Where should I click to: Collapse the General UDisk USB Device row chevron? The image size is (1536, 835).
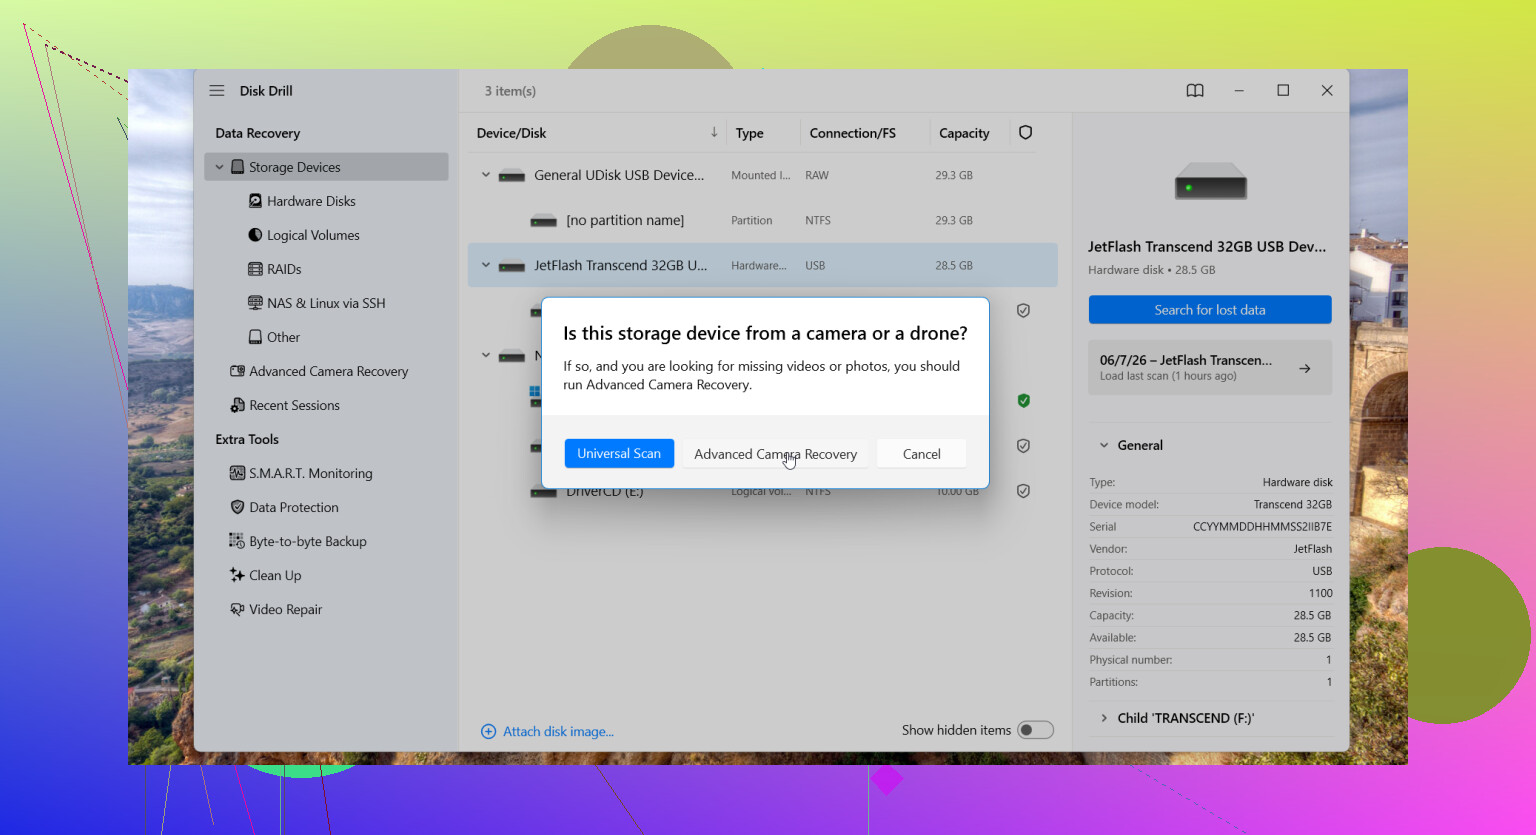486,175
